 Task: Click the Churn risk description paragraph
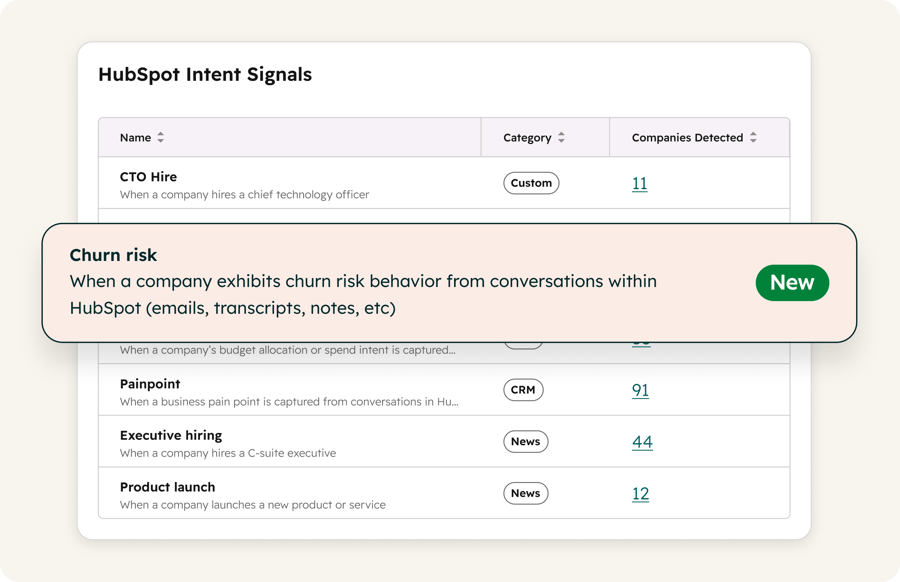coord(363,294)
